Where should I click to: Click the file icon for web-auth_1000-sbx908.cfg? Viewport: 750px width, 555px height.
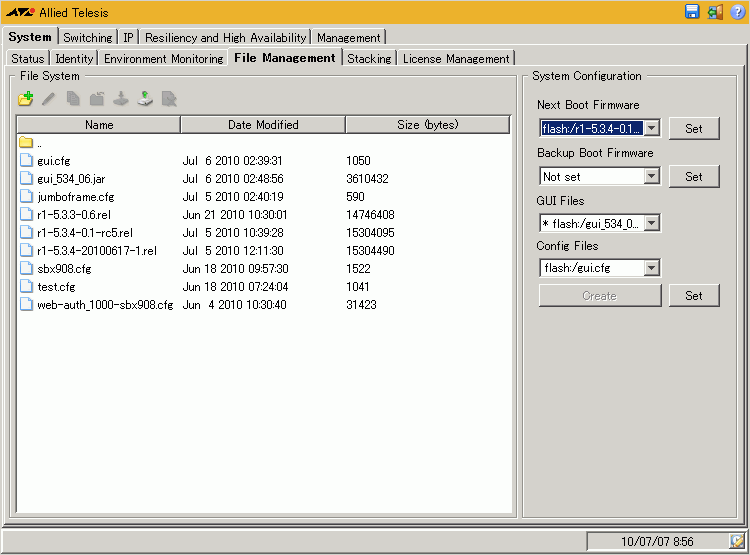click(26, 304)
